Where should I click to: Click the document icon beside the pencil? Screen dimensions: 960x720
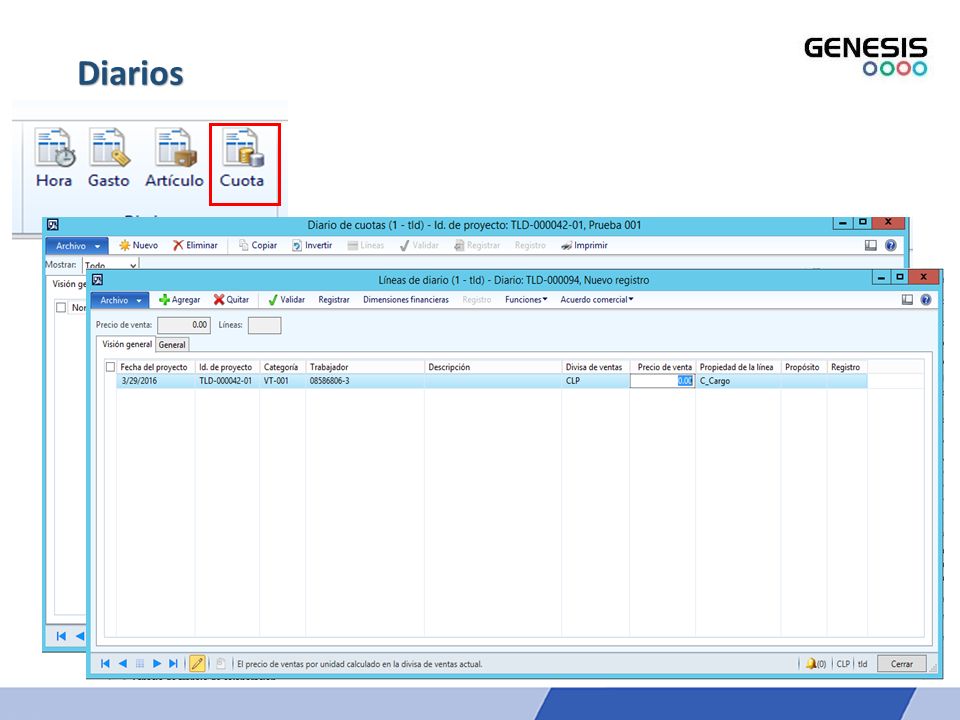pyautogui.click(x=220, y=664)
